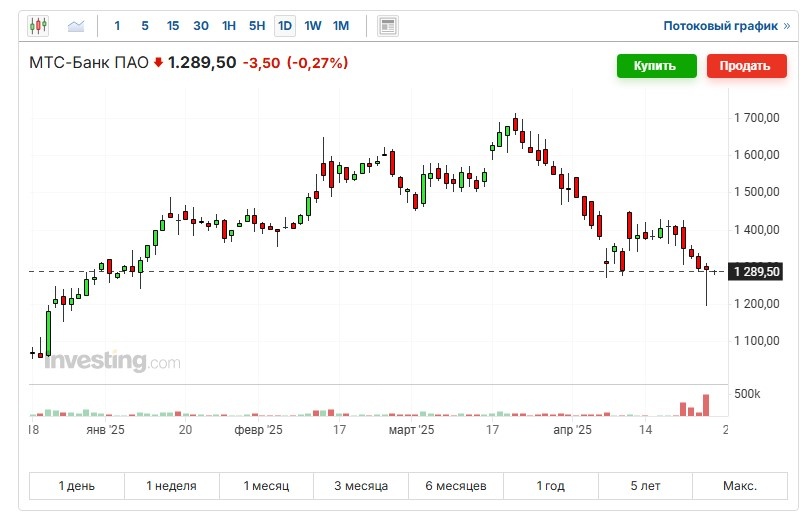This screenshot has height=519, width=807.
Task: Show the 3 месяца range
Action: coord(361,486)
